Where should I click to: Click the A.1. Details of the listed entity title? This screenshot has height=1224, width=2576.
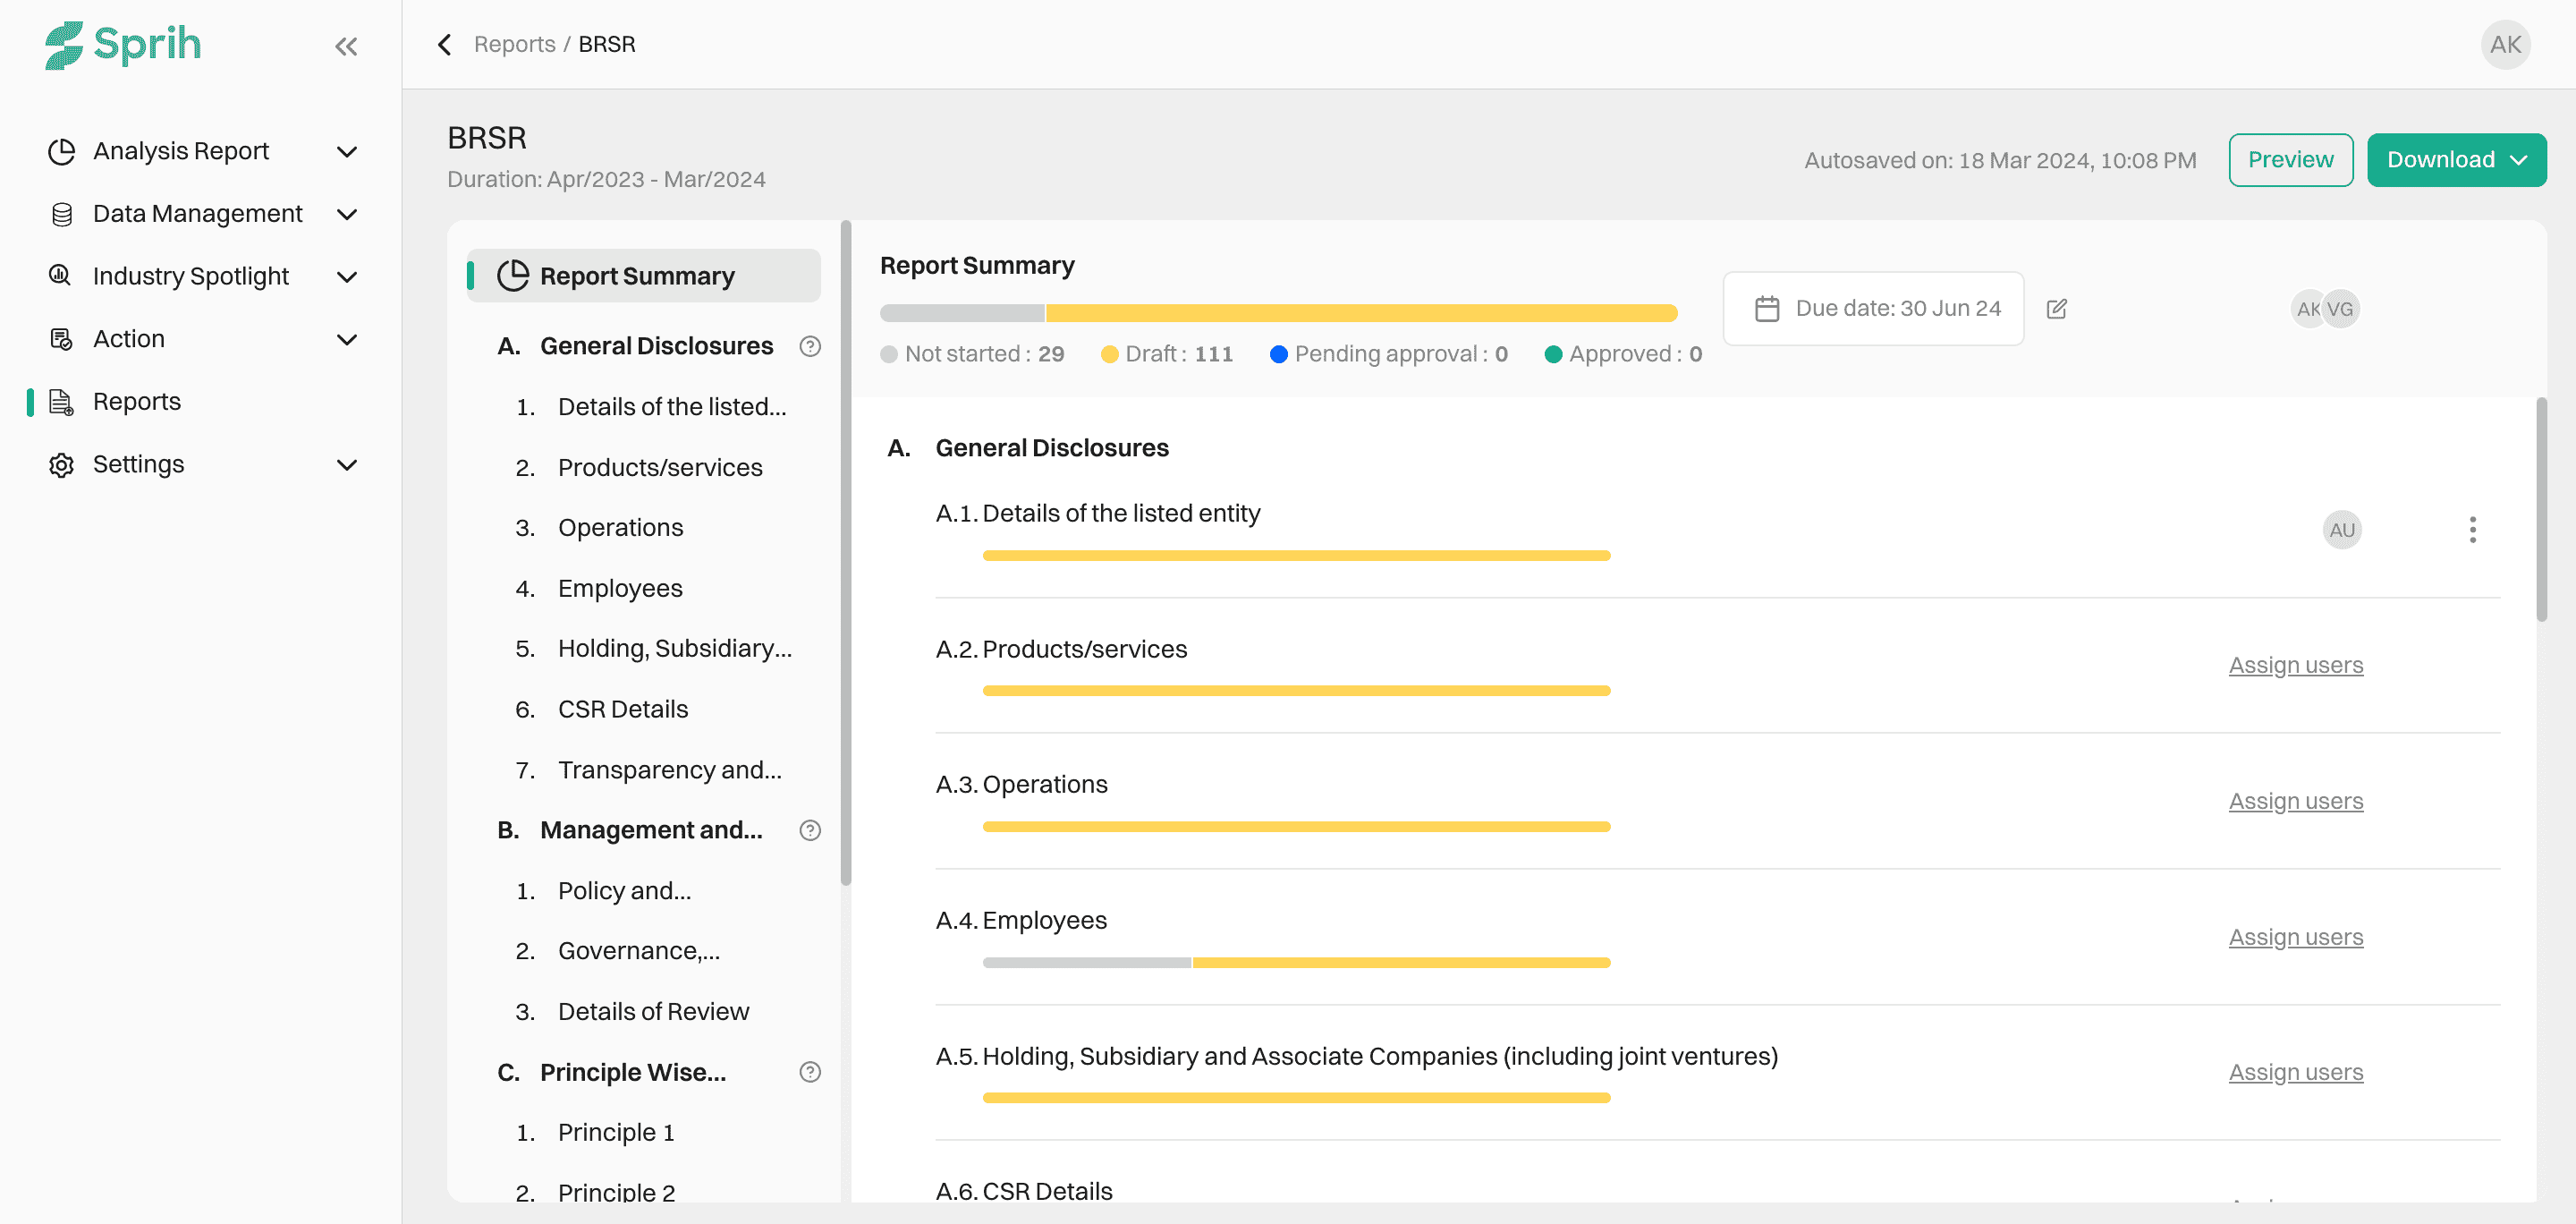point(1098,514)
